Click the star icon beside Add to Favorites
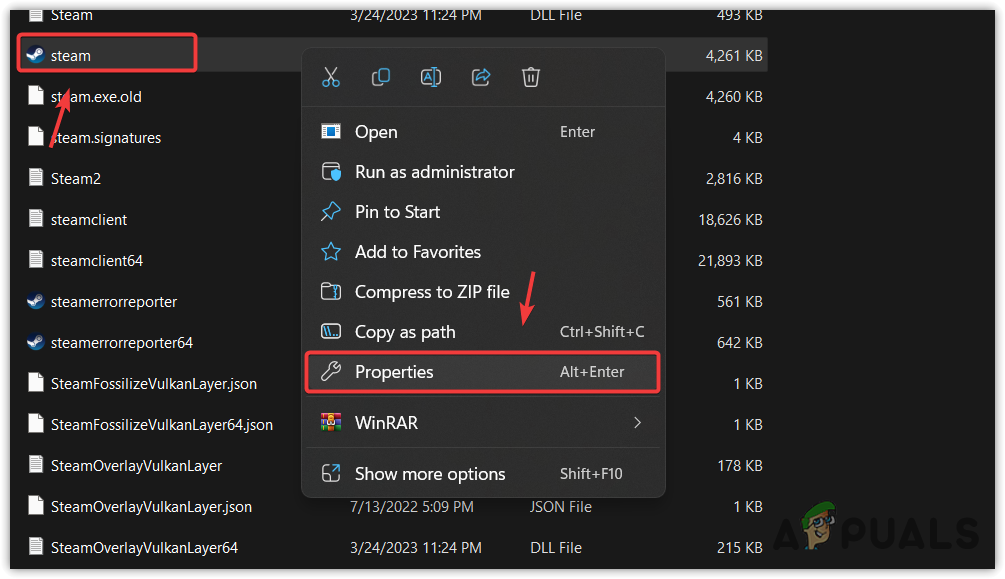This screenshot has height=579, width=1005. 331,251
